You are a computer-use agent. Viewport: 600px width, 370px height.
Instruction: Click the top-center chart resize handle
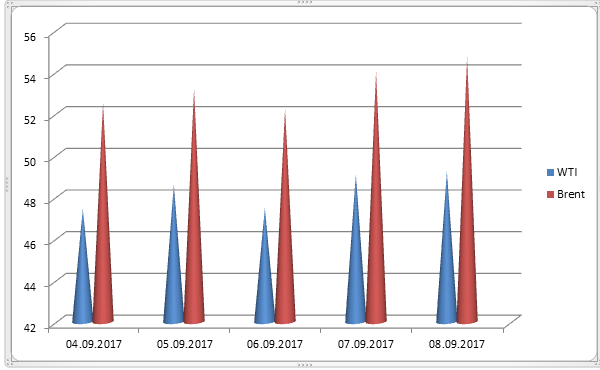[305, 2]
